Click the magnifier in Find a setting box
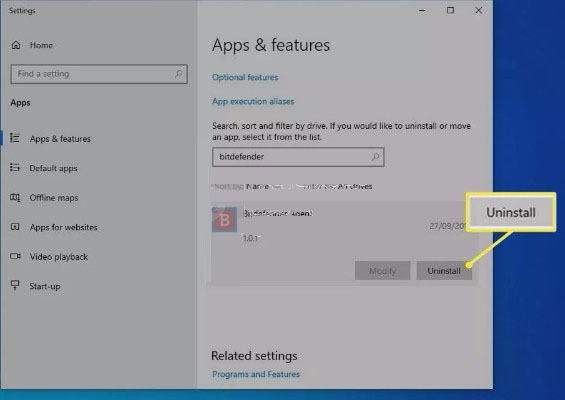Screen dimensions: 565x400 click(x=178, y=74)
